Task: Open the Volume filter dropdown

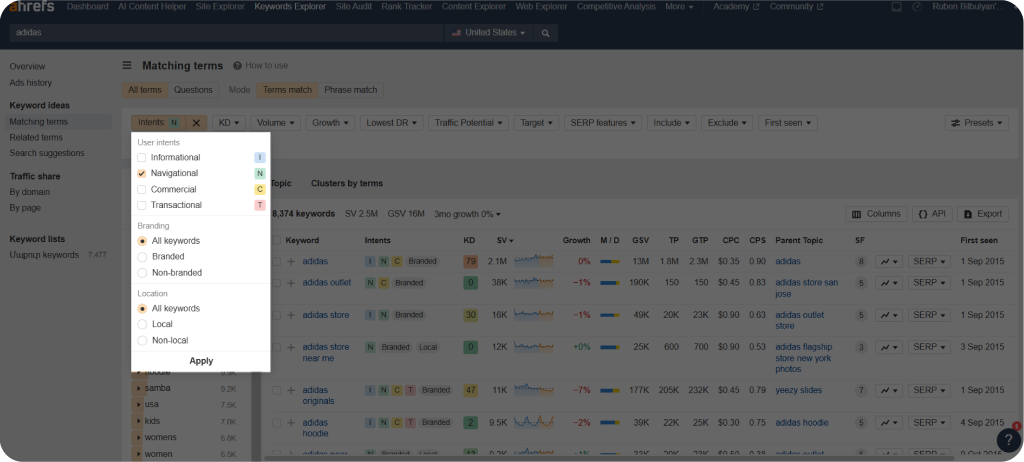Action: click(276, 123)
